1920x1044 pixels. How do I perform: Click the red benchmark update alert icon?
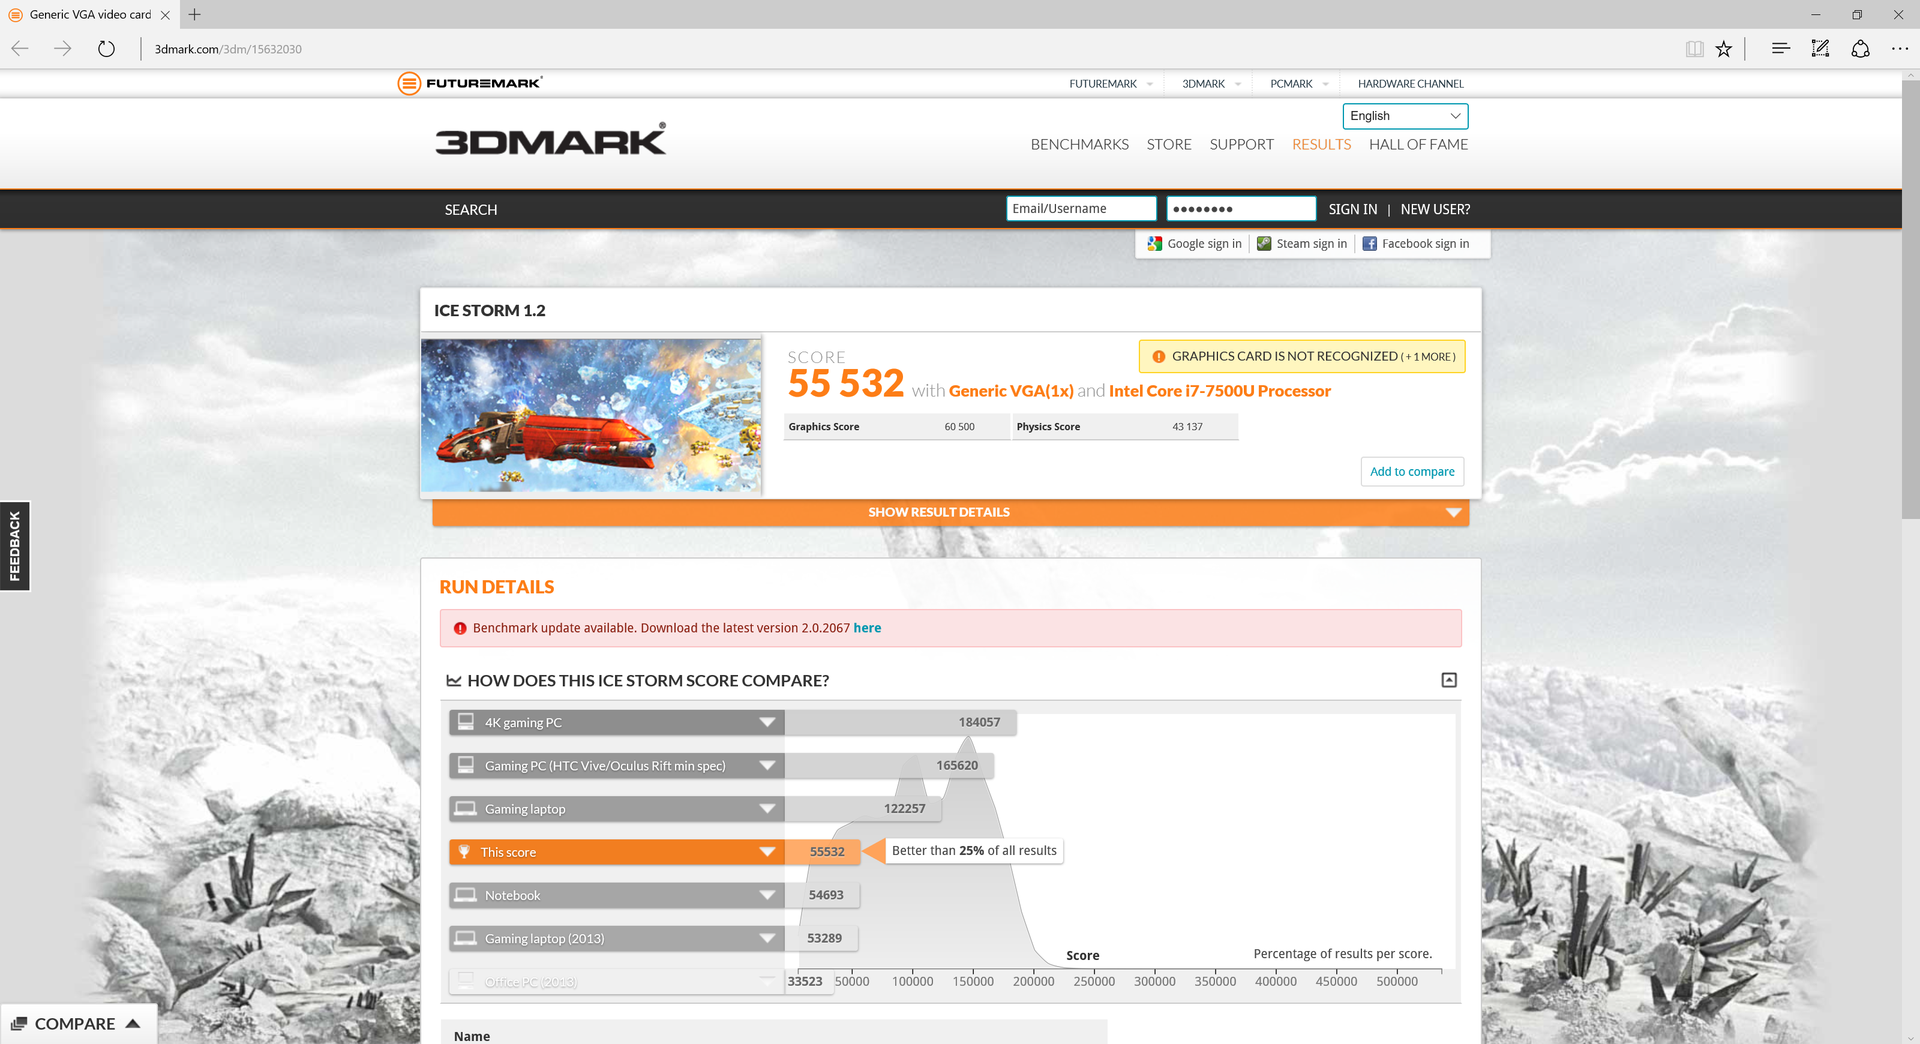[460, 628]
